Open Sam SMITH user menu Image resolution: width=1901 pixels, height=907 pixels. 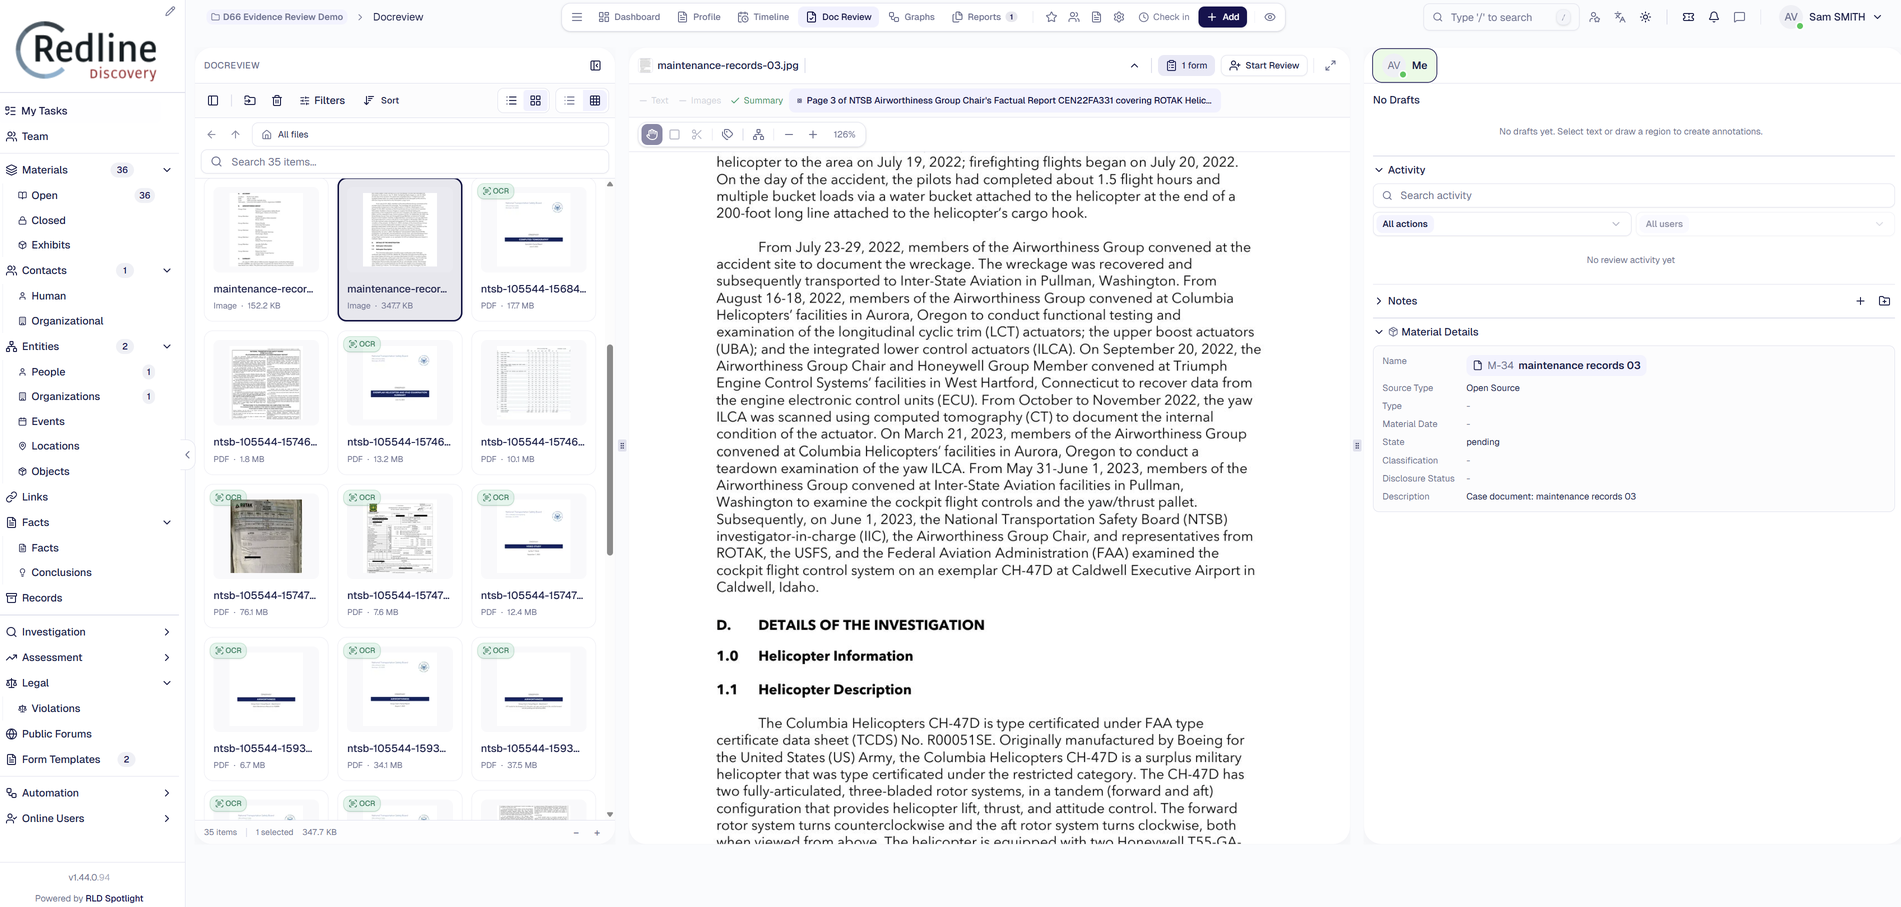tap(1832, 17)
